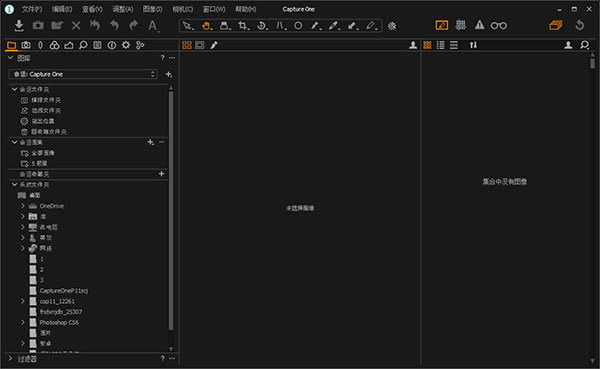
Task: Switch to the Capture camera tool tab
Action: [26, 45]
